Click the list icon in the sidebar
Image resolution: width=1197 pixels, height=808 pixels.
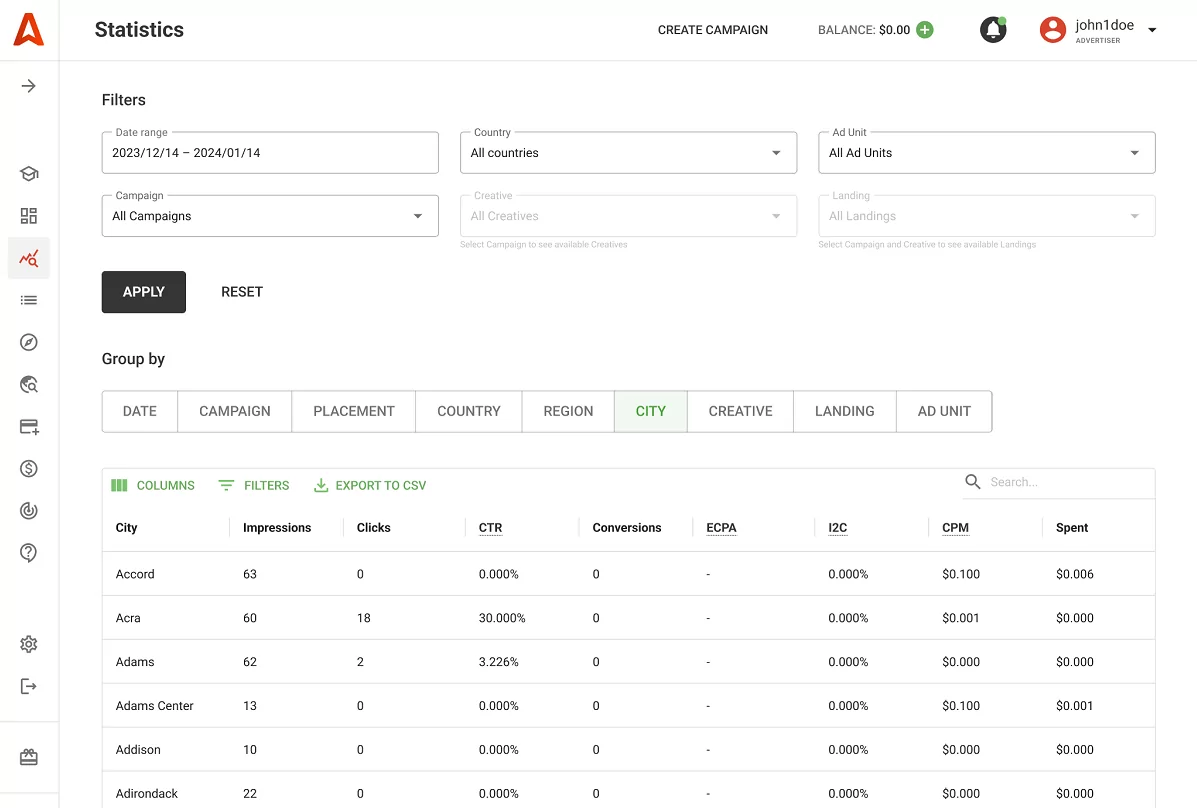point(29,300)
